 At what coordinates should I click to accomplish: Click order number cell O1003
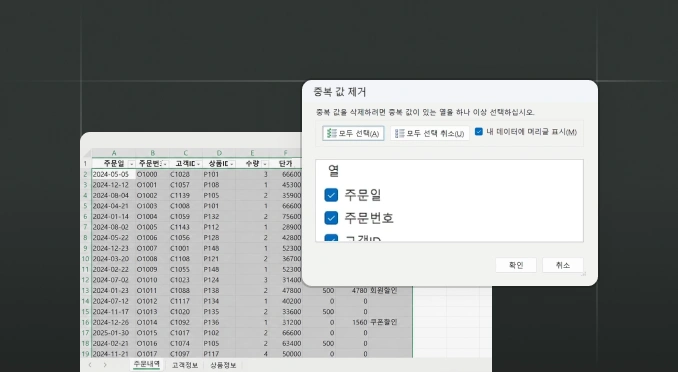152,206
